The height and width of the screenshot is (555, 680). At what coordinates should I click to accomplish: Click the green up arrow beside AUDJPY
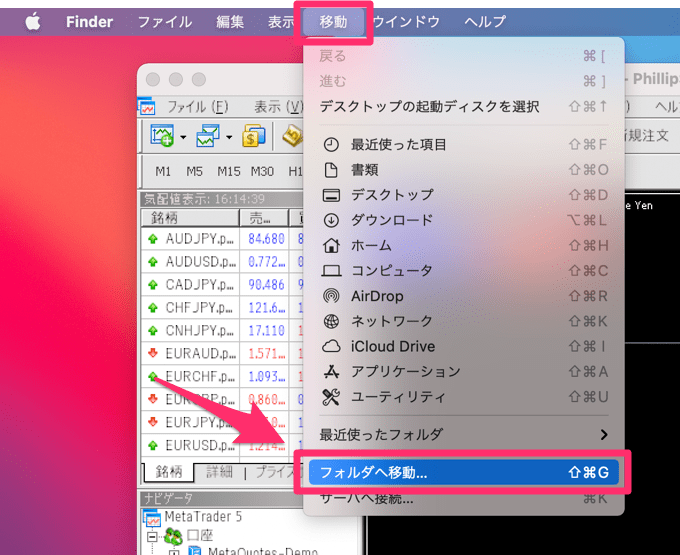click(x=153, y=239)
